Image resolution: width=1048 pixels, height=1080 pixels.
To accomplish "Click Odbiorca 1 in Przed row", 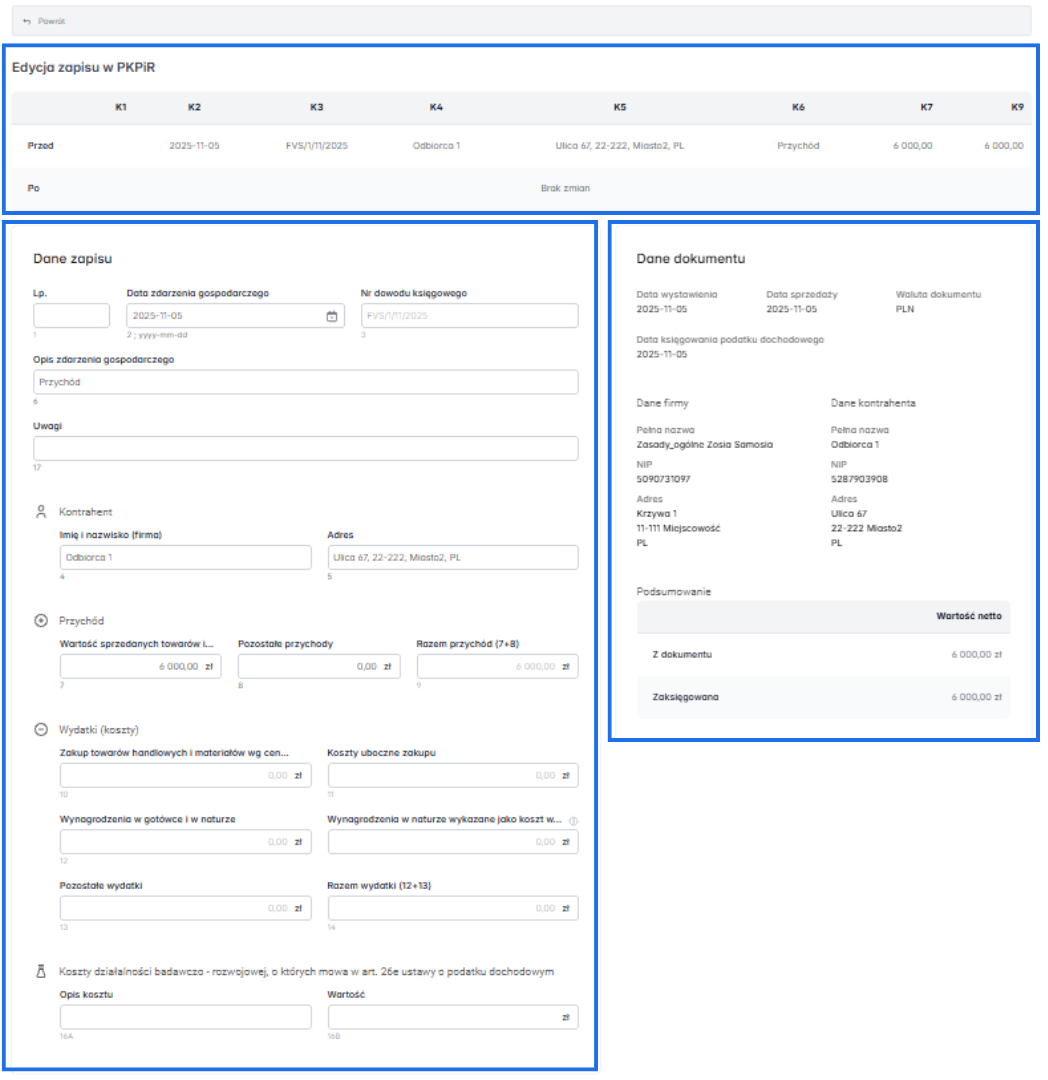I will pos(437,146).
